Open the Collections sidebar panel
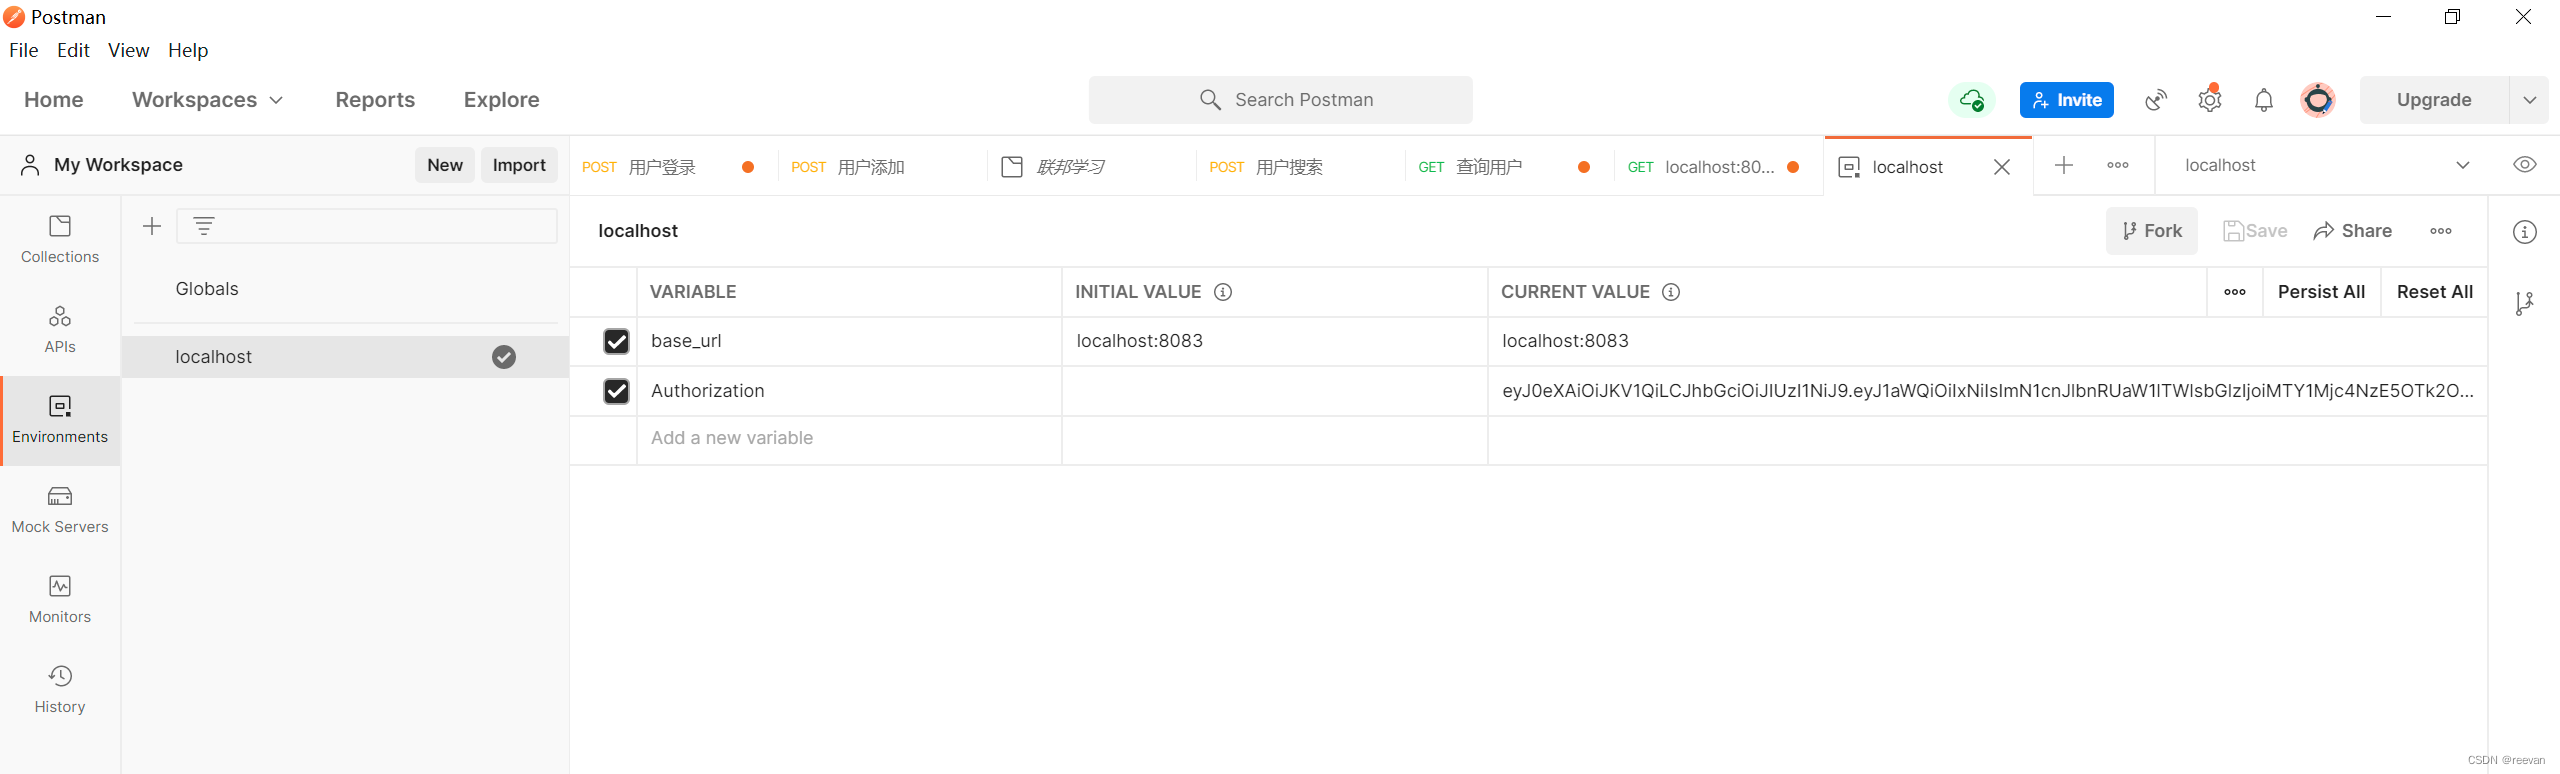This screenshot has height=774, width=2560. (x=60, y=240)
